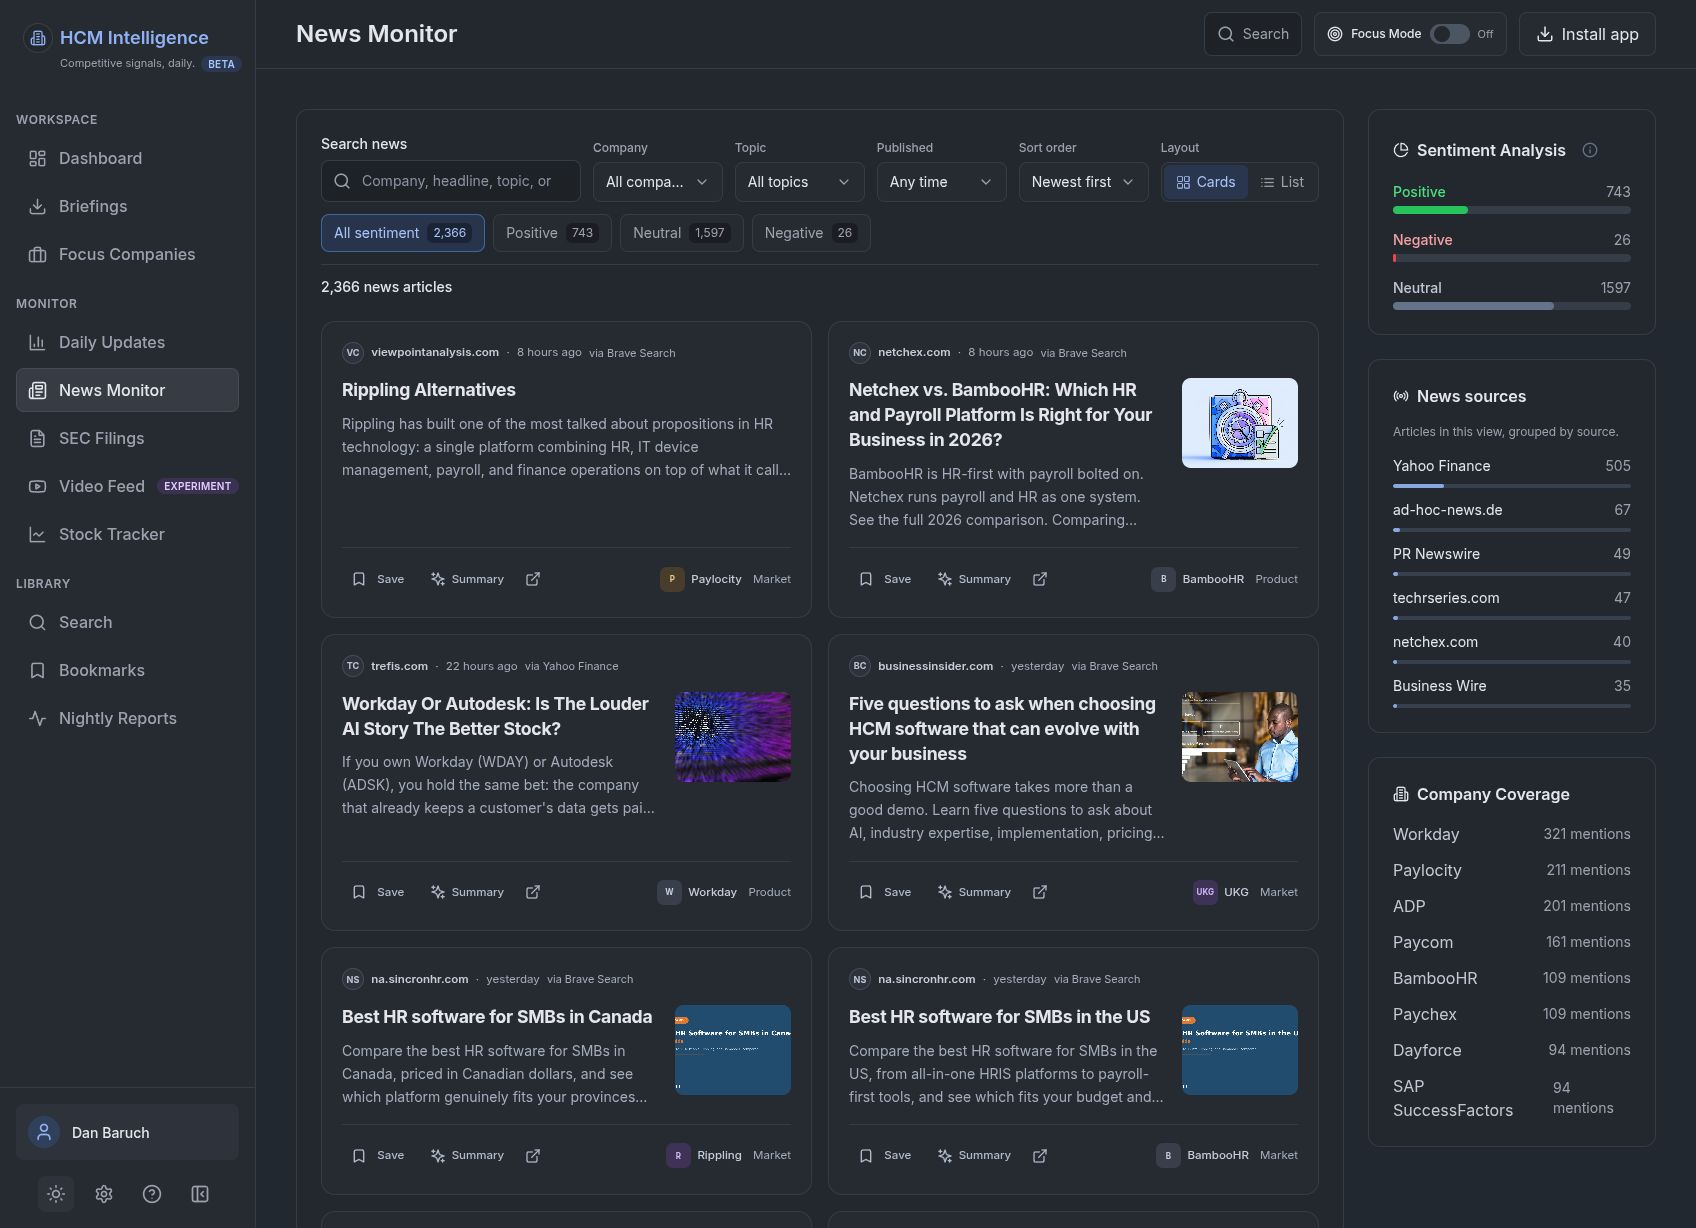Switch layout to Cards view
This screenshot has width=1696, height=1228.
pos(1206,182)
